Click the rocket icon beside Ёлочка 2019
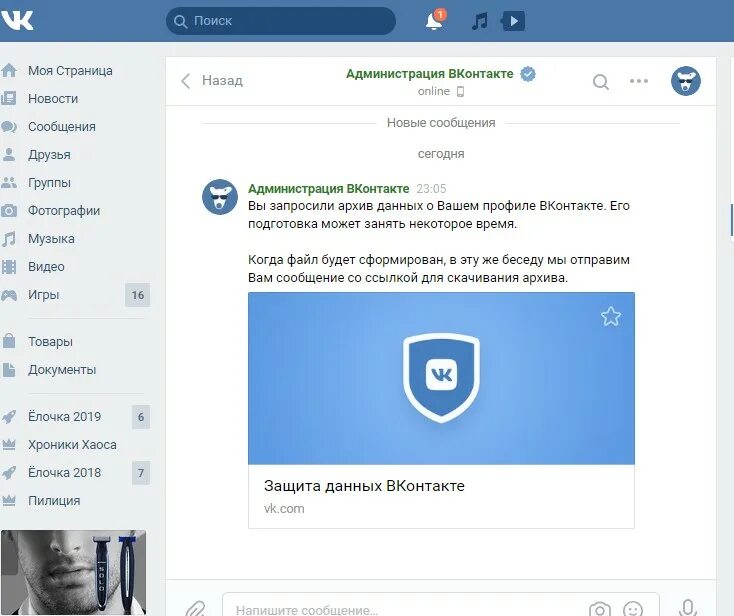 (9, 417)
